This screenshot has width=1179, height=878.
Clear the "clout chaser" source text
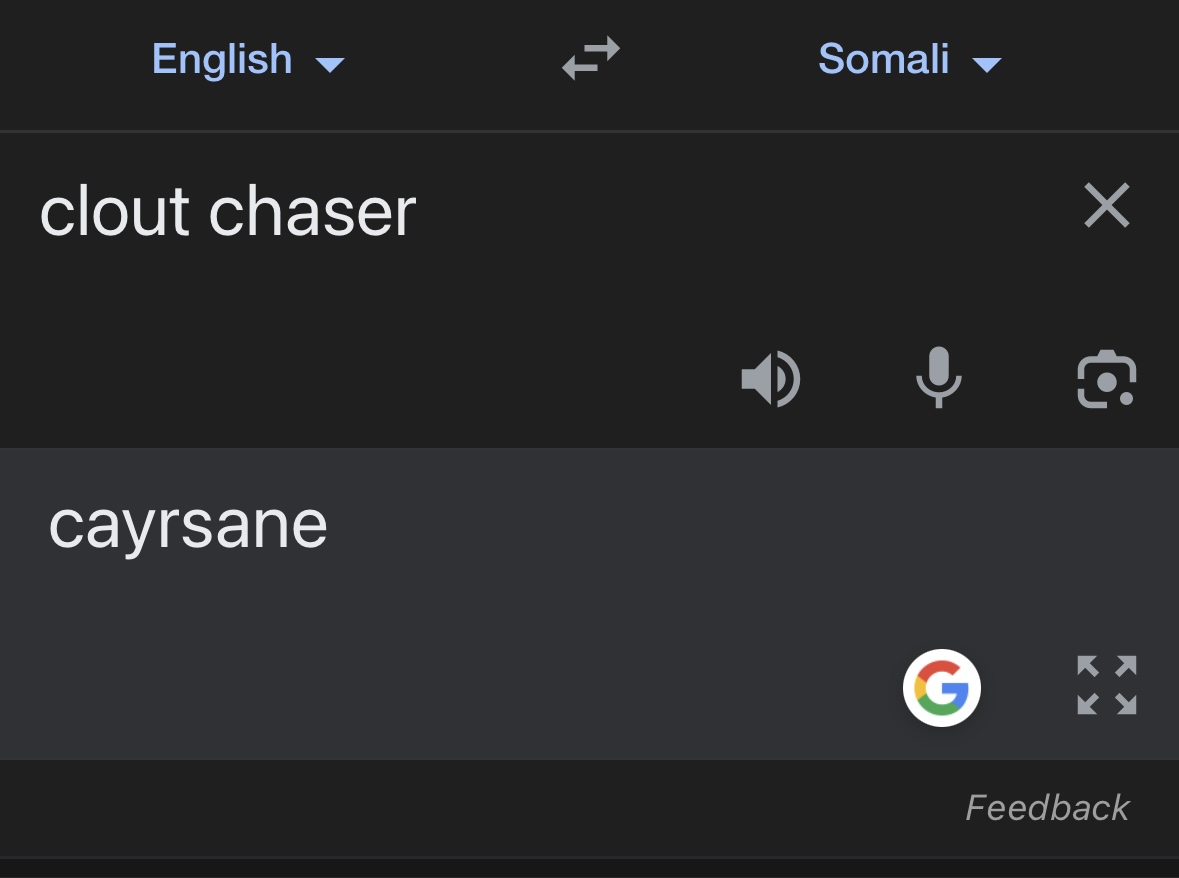(1107, 204)
